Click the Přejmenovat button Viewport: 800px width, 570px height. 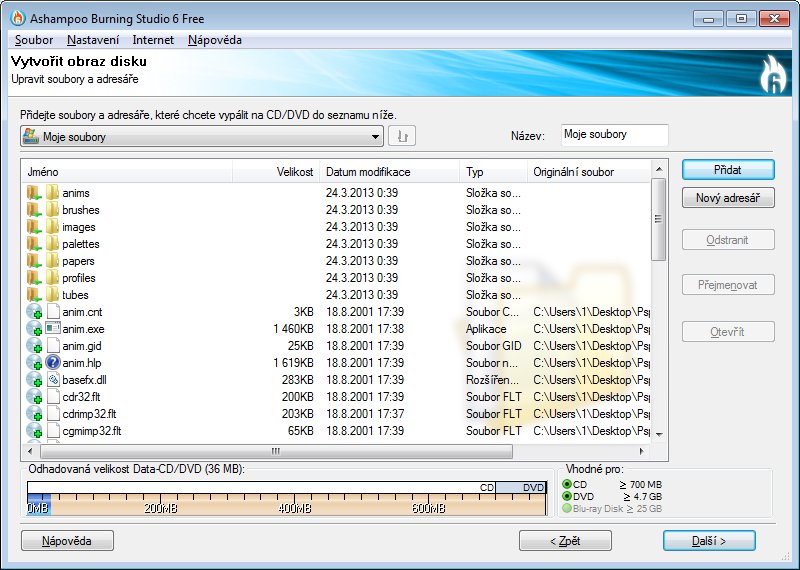point(728,285)
